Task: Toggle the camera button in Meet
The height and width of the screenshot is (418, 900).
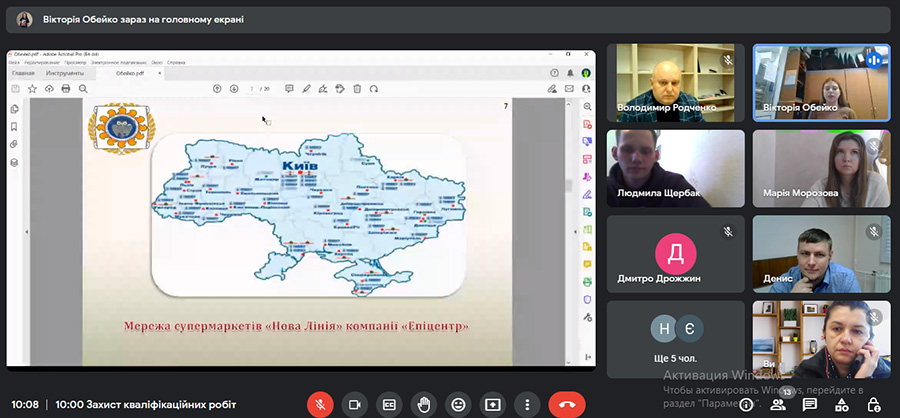Action: point(355,404)
